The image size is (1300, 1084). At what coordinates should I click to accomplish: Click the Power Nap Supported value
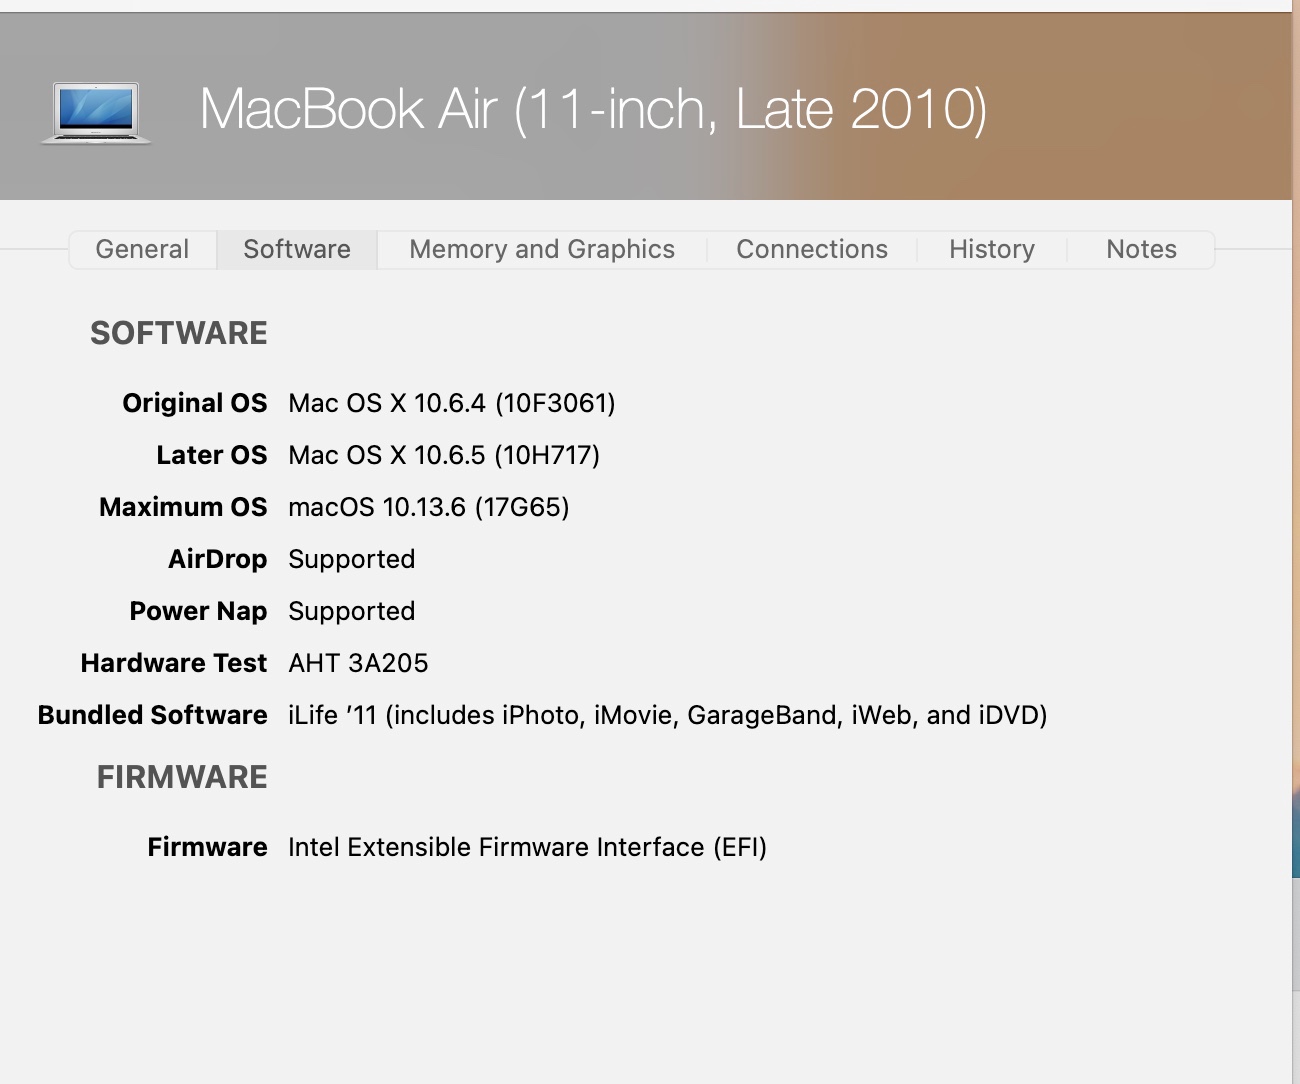(352, 611)
